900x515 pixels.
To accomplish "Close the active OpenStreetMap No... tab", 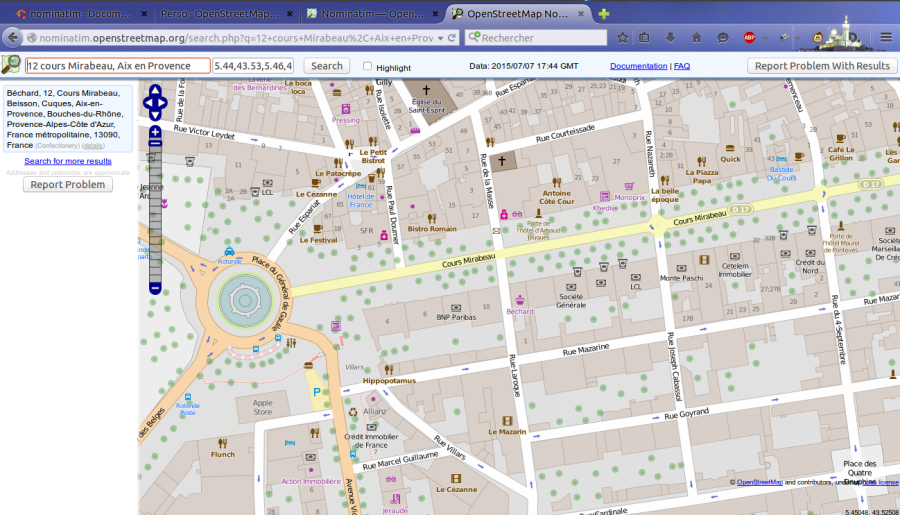I will [x=581, y=14].
